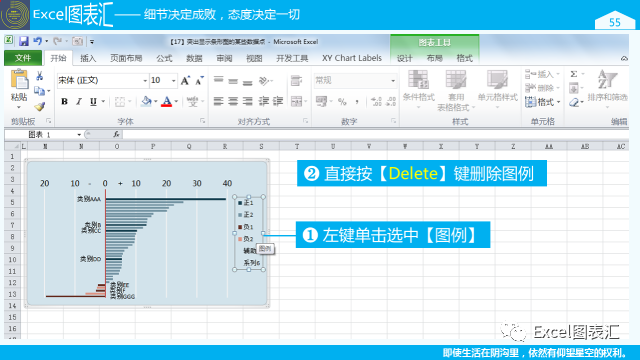Click the Save icon in quick access toolbar

(23, 41)
